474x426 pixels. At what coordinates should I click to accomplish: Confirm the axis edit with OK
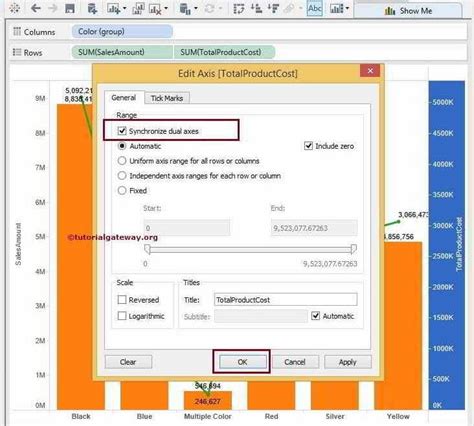coord(242,362)
